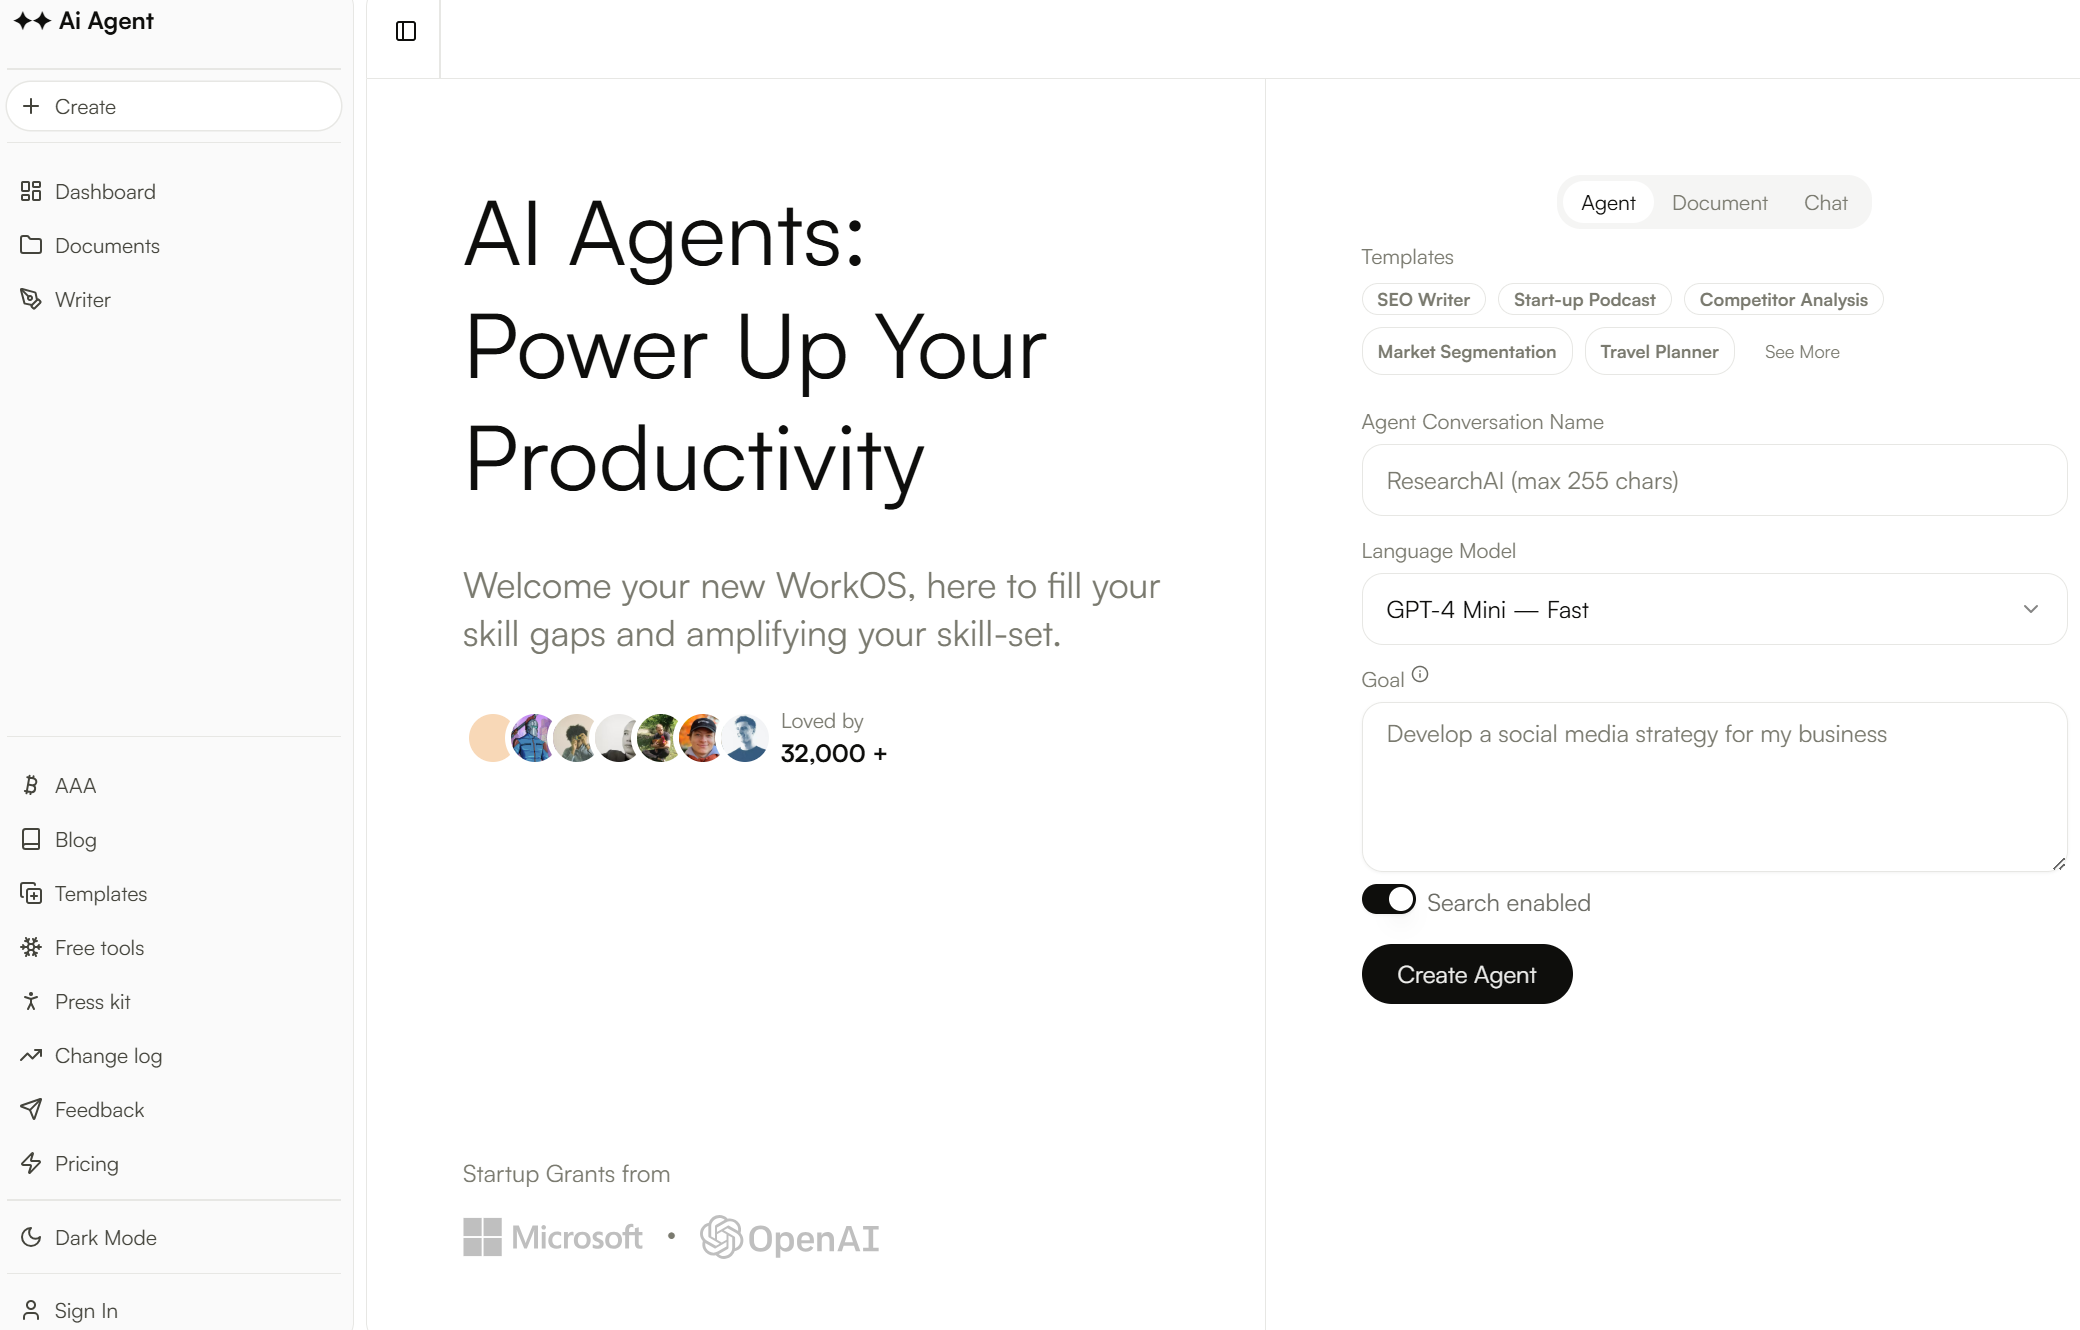The width and height of the screenshot is (2080, 1330).
Task: Expand the Language Model dropdown
Action: pos(1710,608)
